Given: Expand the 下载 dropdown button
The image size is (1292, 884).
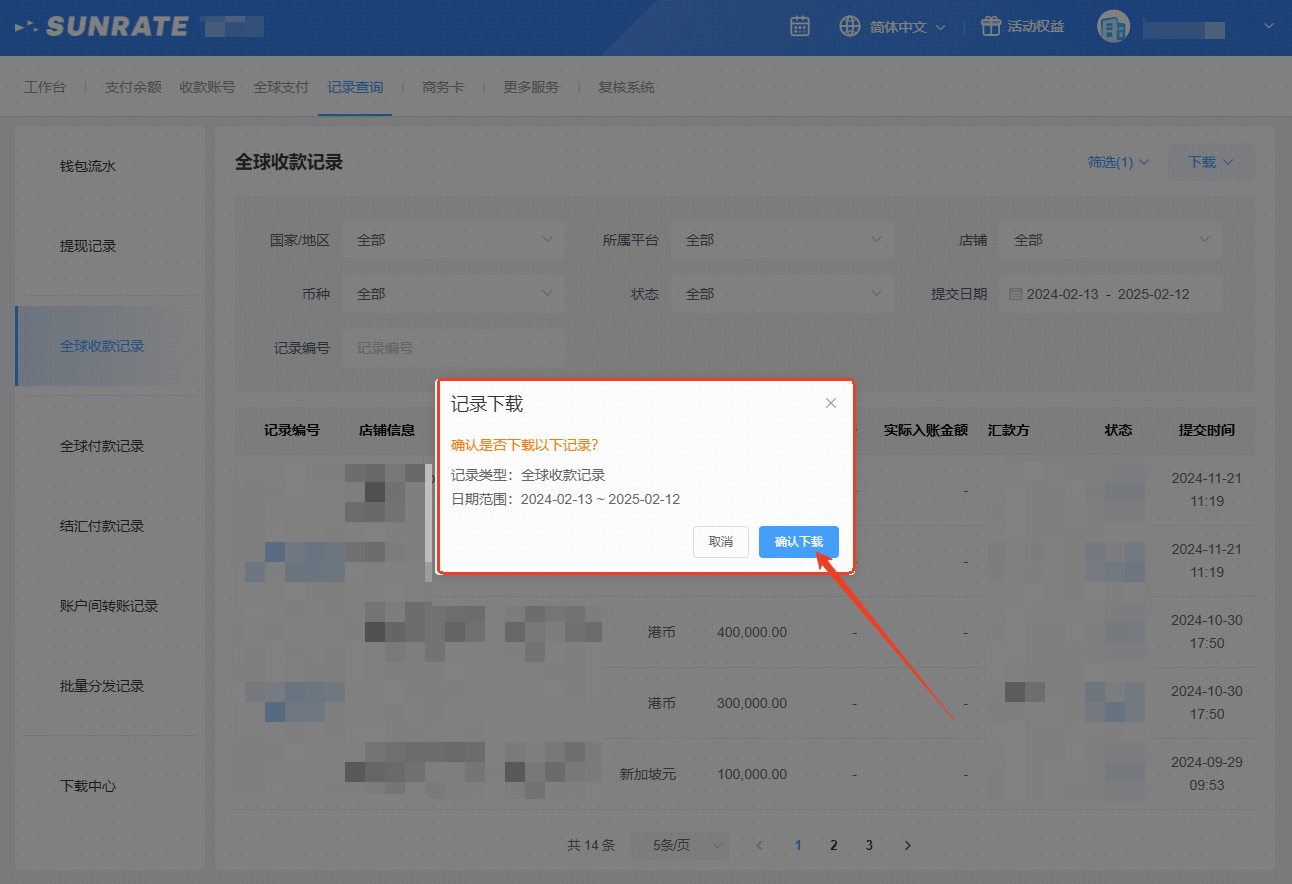Looking at the screenshot, I should point(1210,162).
